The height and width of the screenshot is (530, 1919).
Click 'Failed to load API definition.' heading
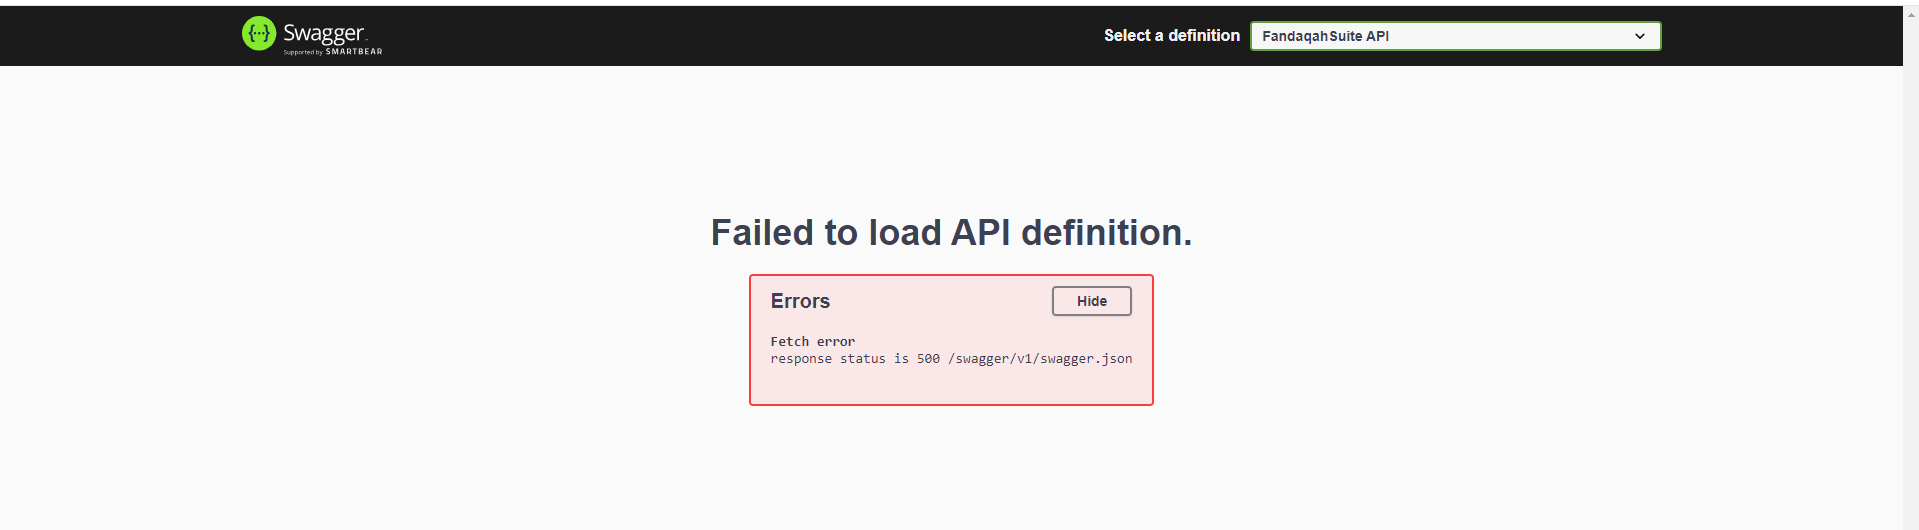951,233
